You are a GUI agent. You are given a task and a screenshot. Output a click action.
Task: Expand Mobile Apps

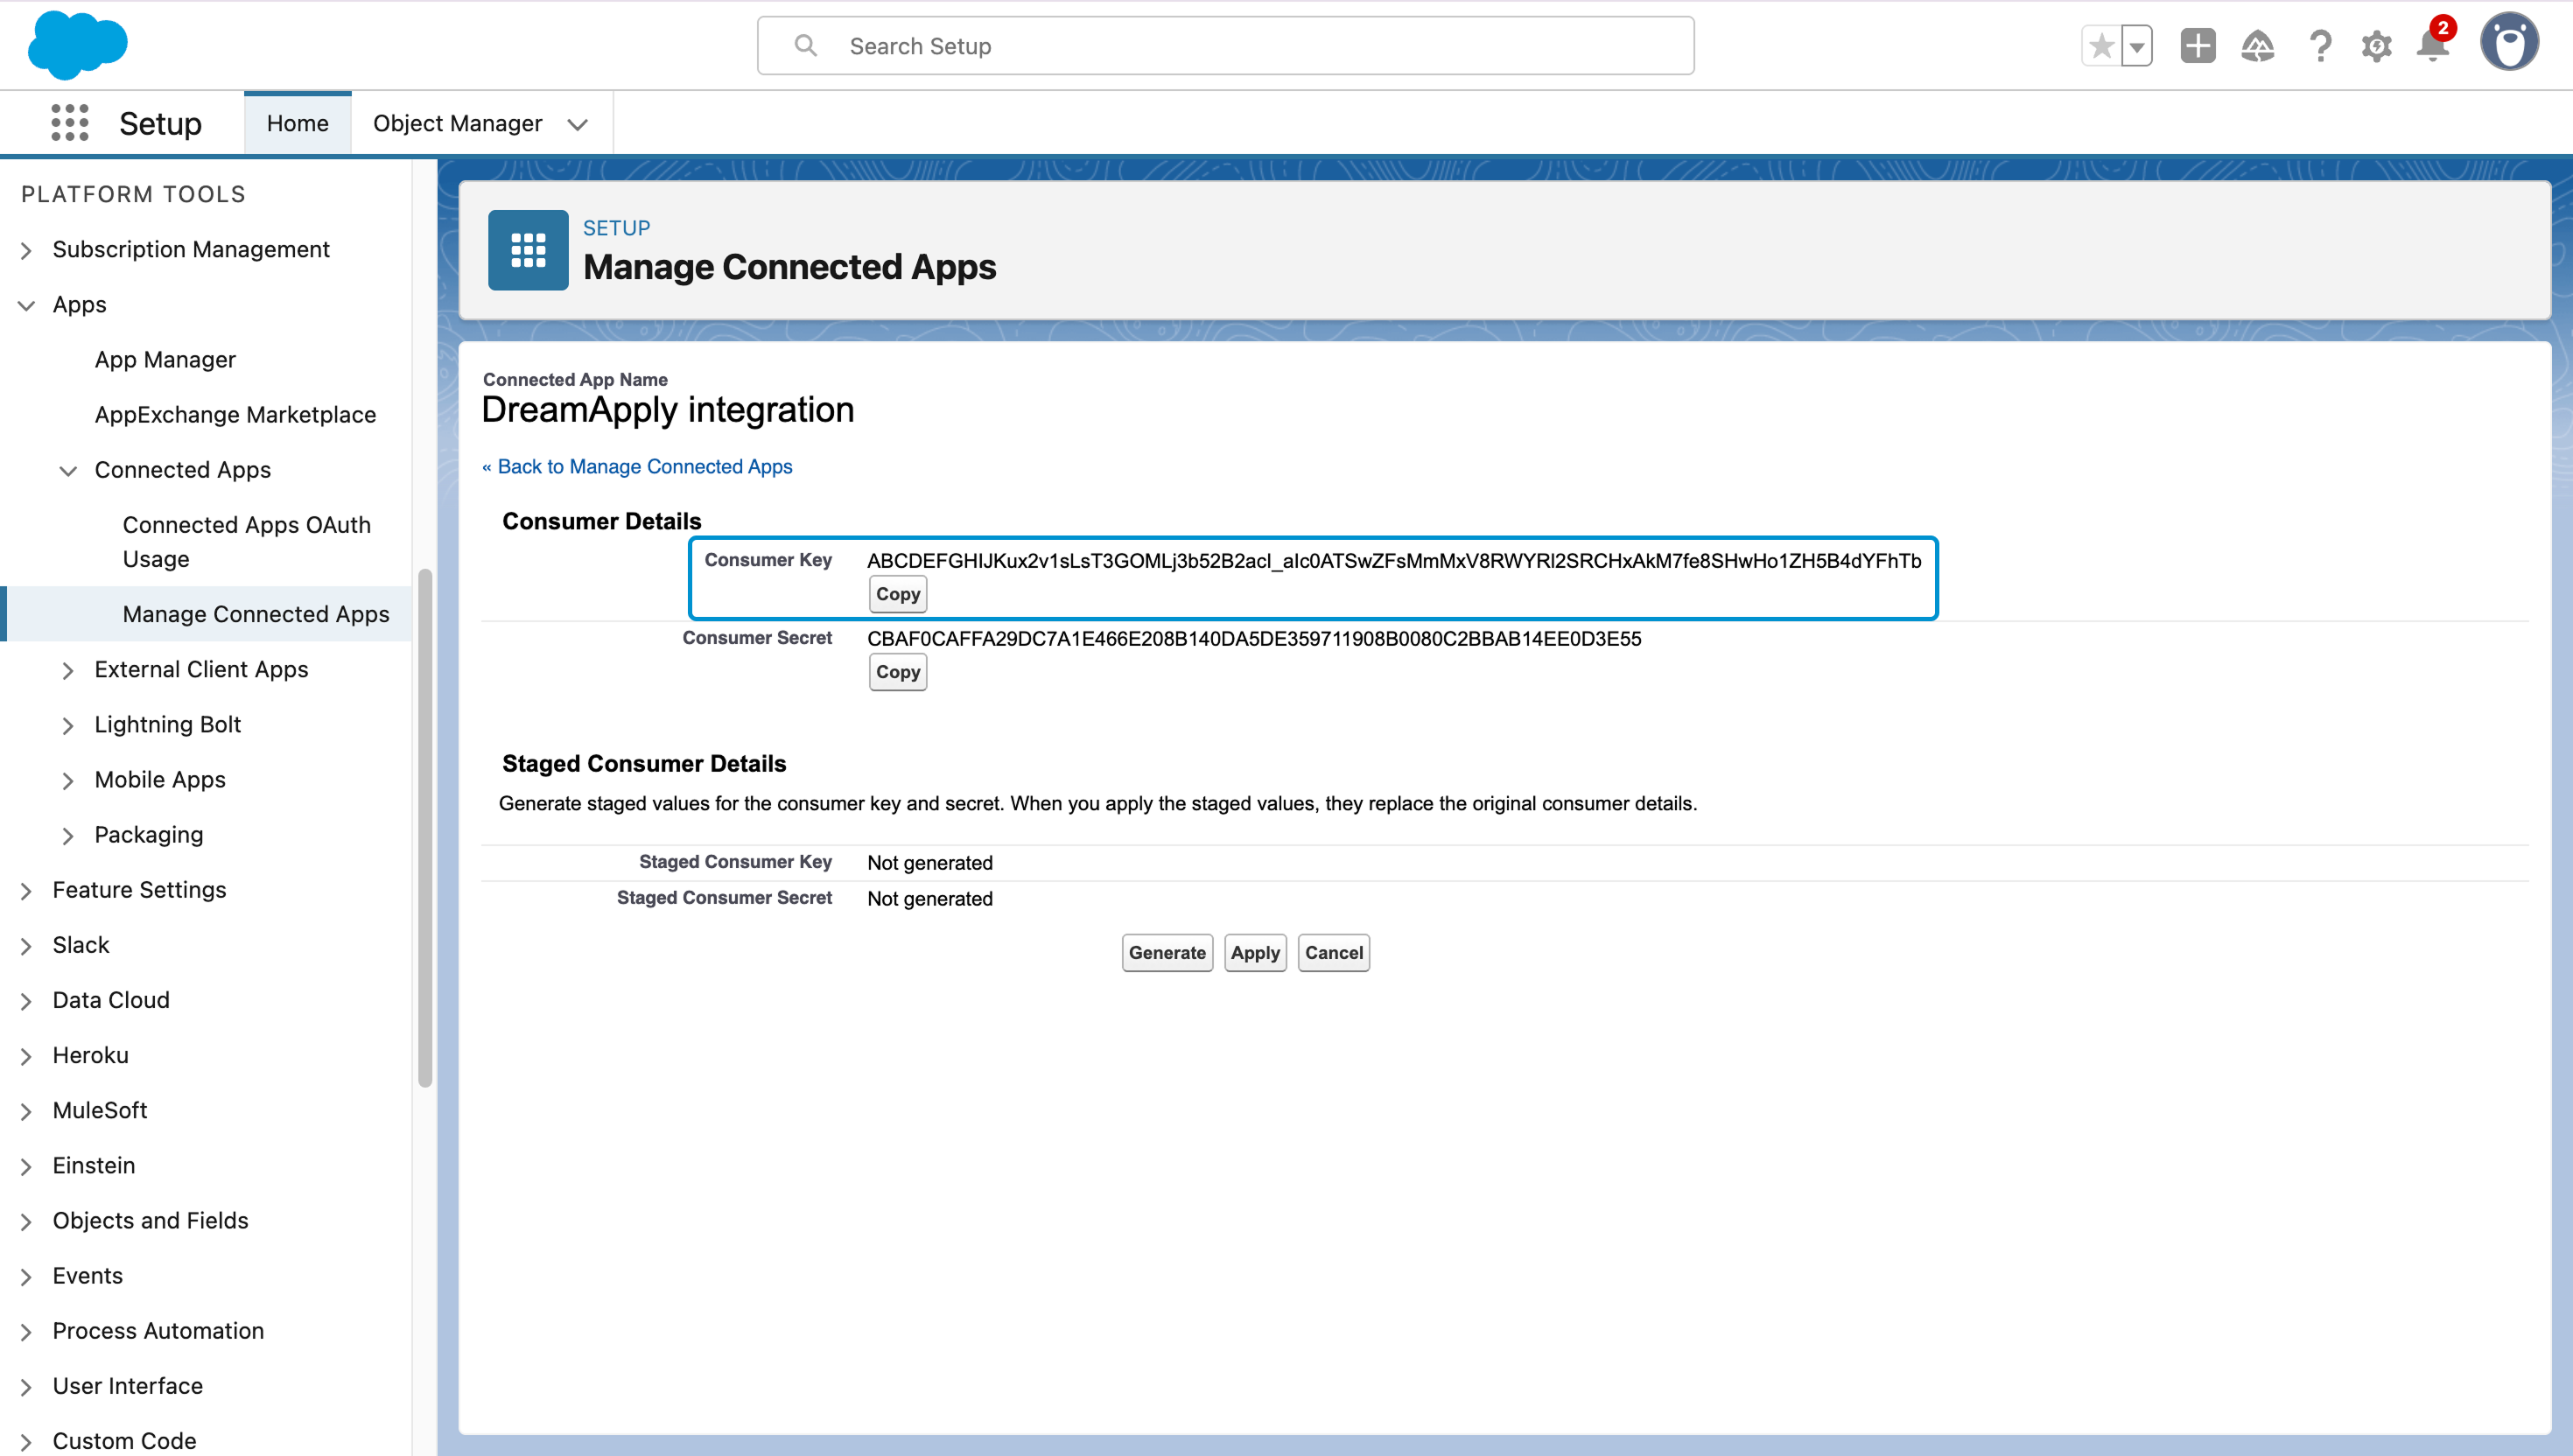[68, 780]
